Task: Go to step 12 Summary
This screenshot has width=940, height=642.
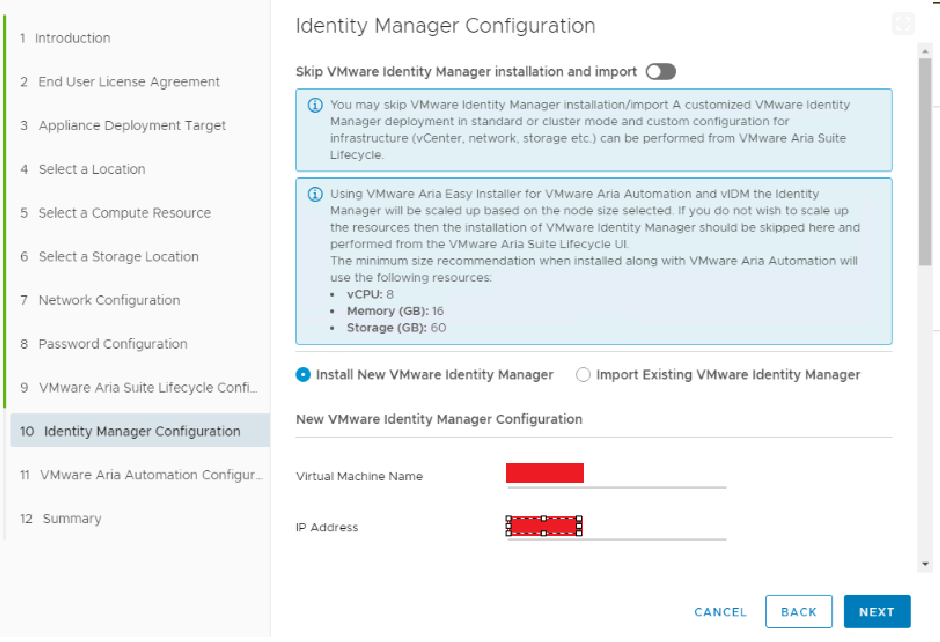Action: click(x=61, y=519)
